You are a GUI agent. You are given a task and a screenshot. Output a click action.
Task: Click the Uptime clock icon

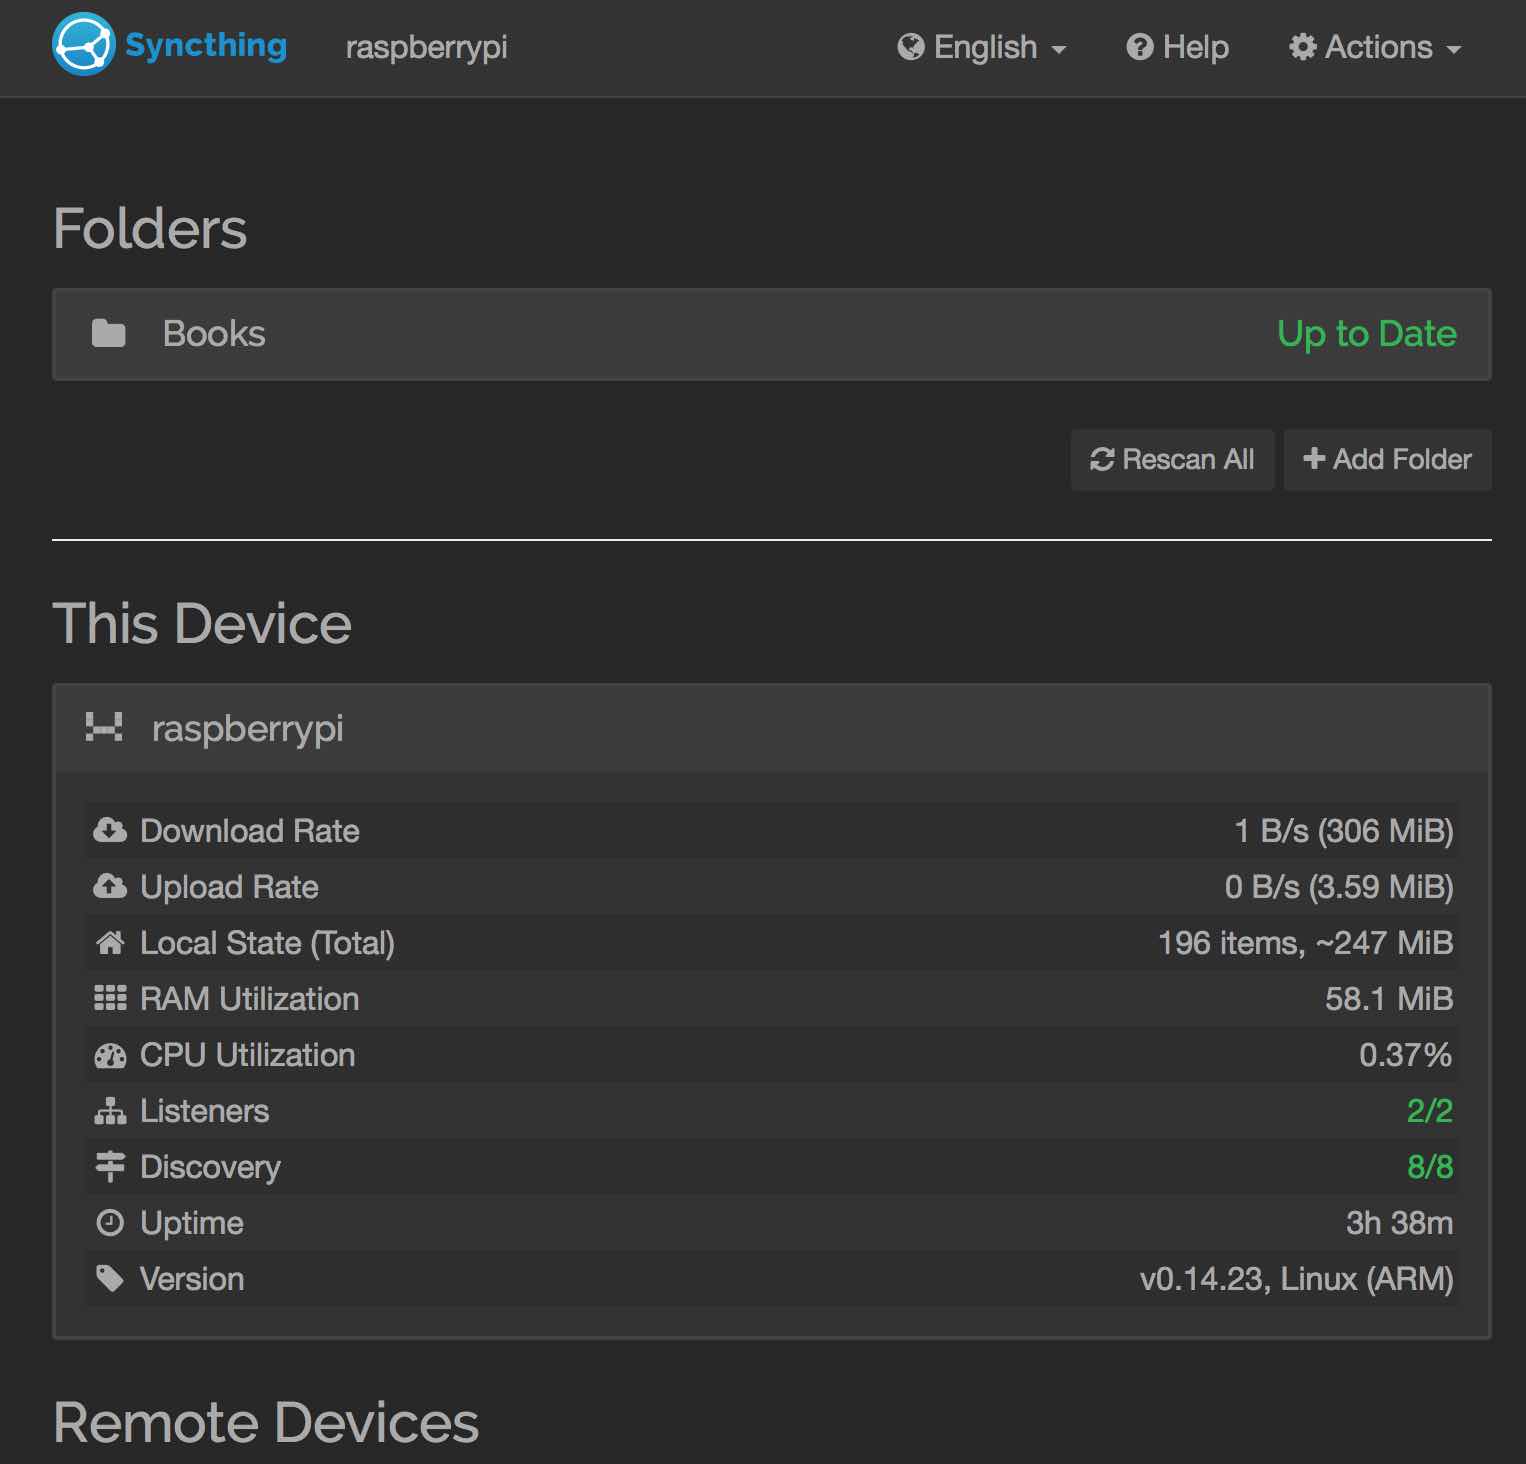(x=110, y=1223)
